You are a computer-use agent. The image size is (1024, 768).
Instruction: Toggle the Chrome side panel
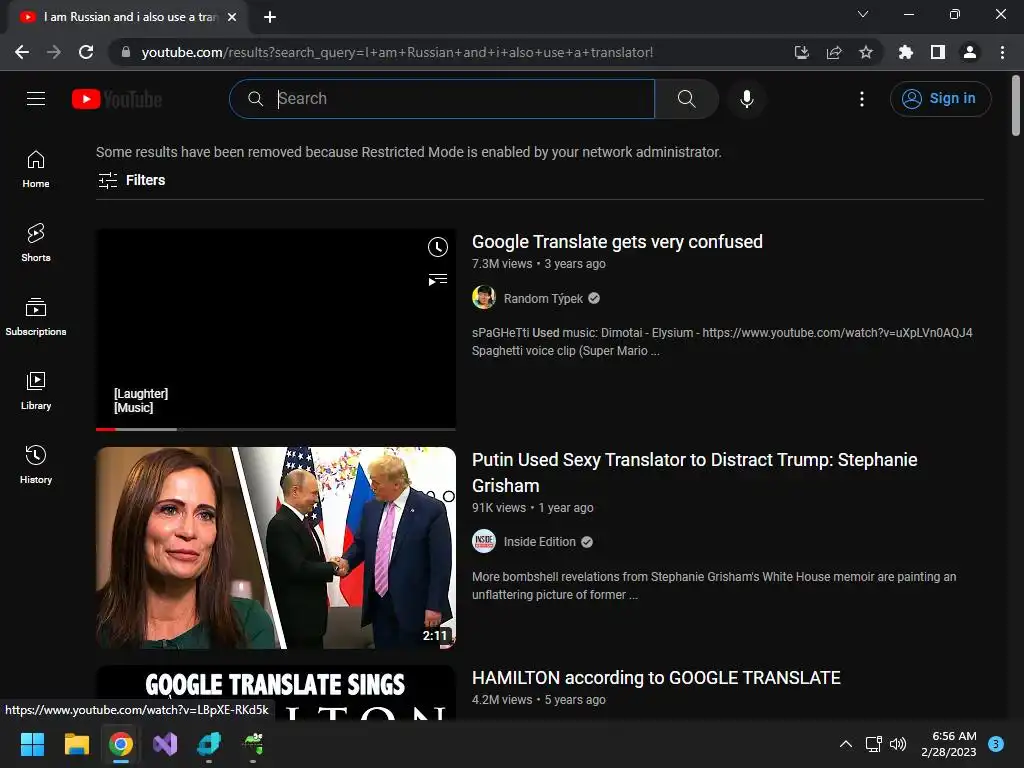pos(938,52)
